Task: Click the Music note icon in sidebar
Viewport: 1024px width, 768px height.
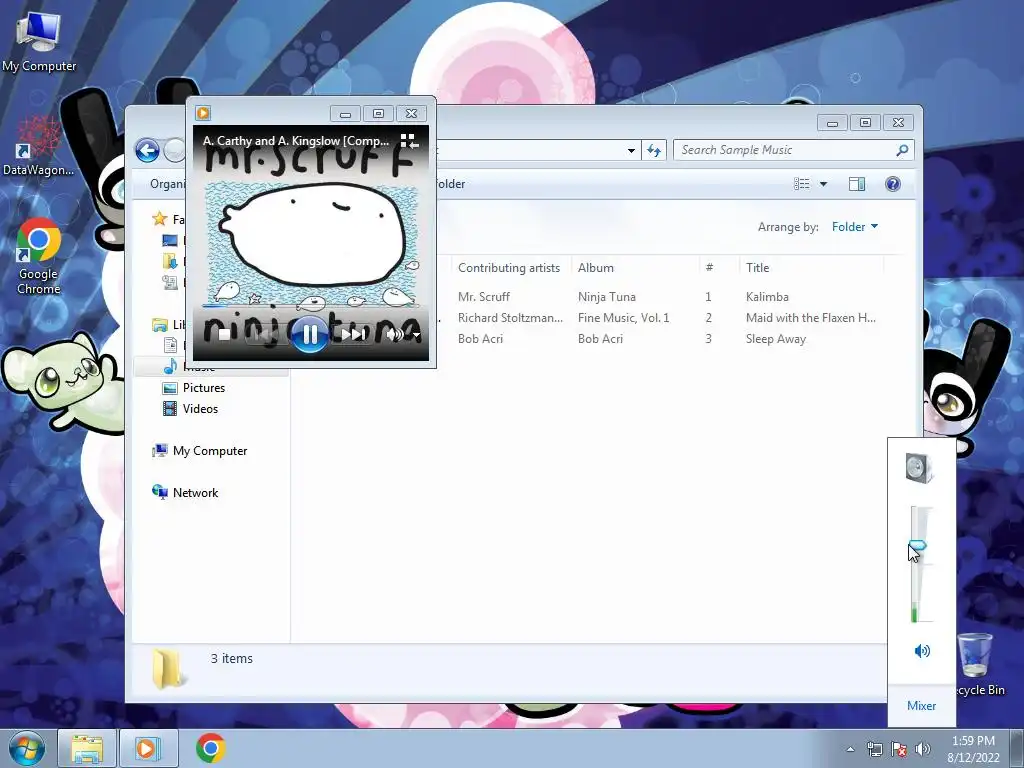Action: click(170, 366)
